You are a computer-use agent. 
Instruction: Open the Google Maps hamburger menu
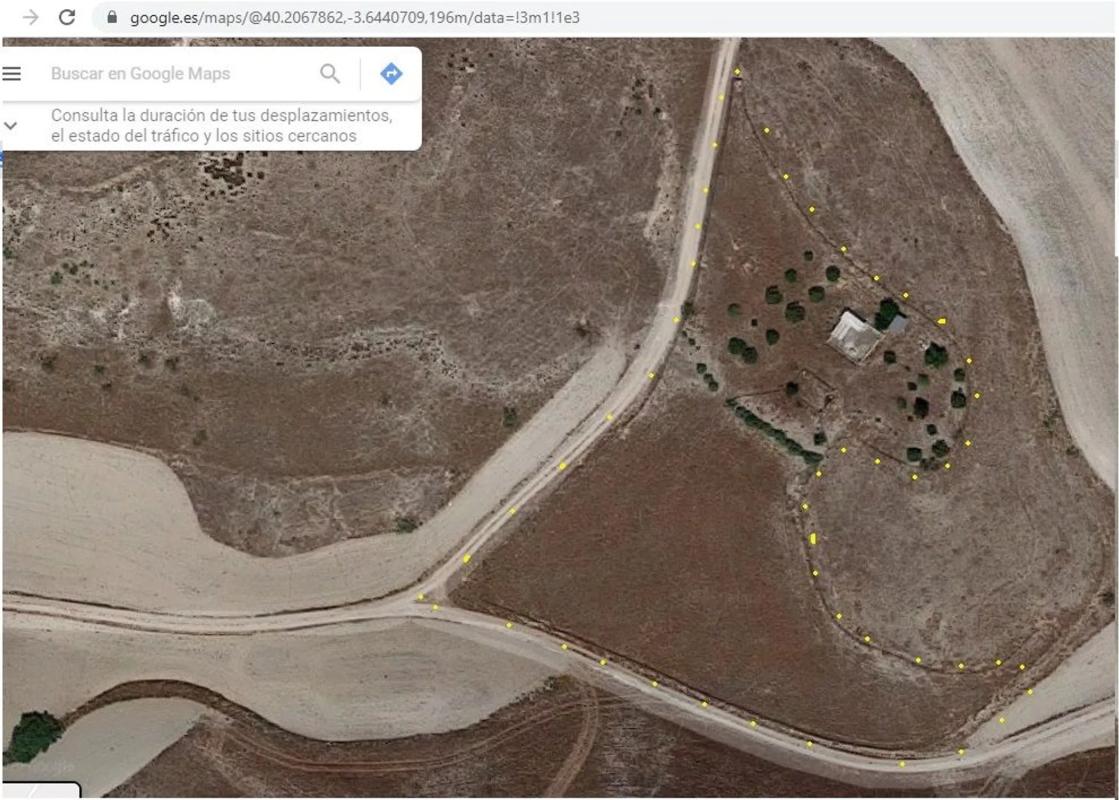pos(12,74)
